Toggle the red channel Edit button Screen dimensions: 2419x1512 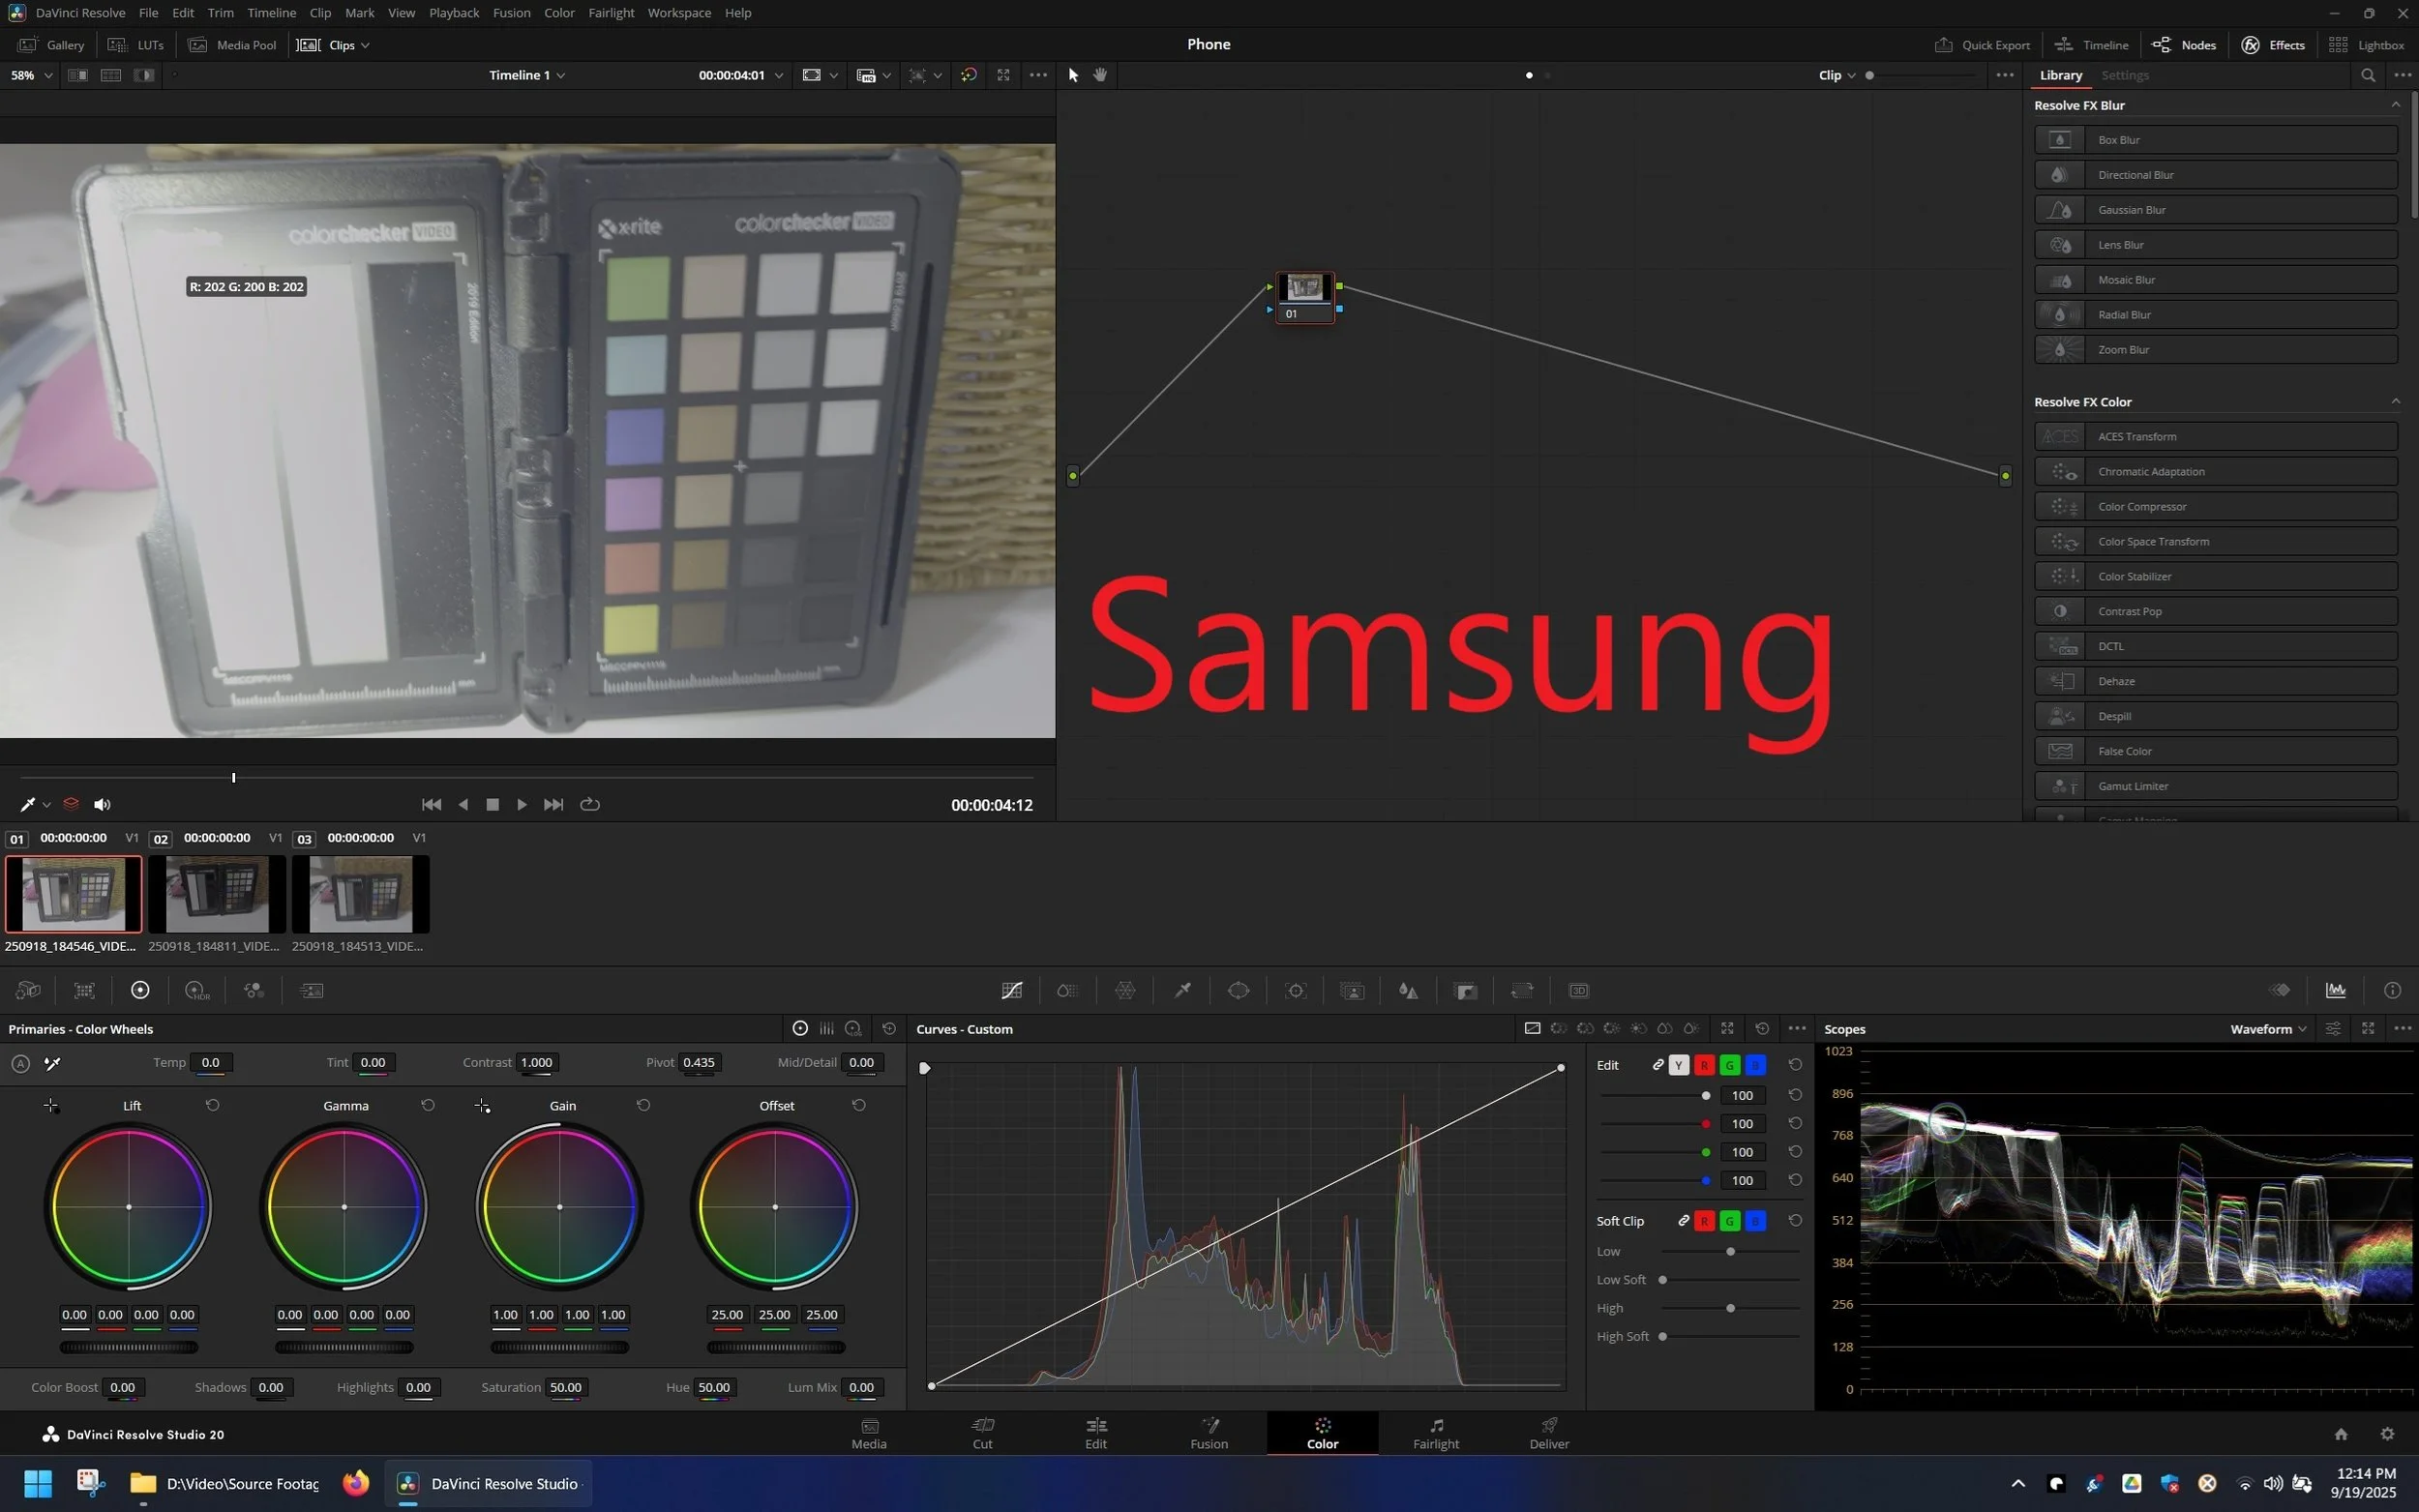click(x=1704, y=1066)
